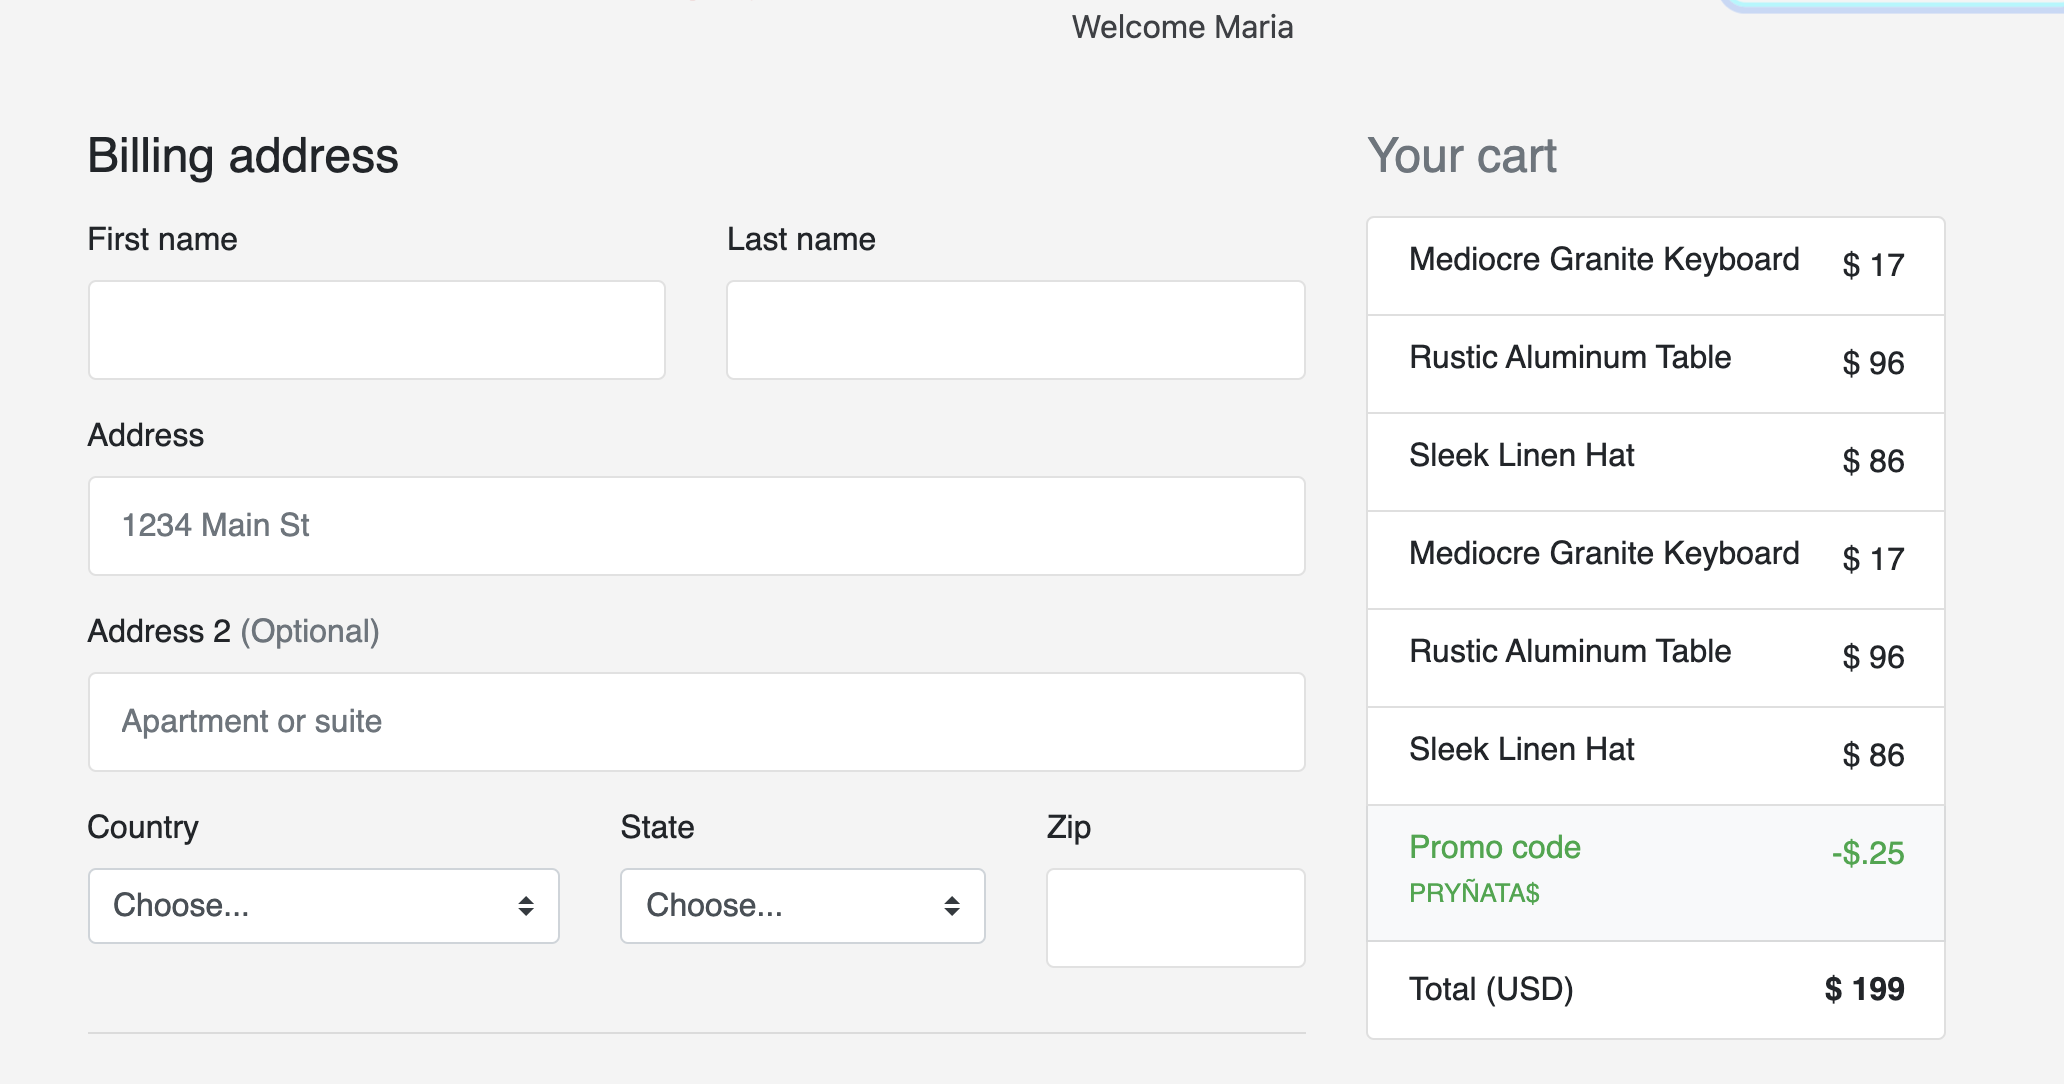Image resolution: width=2064 pixels, height=1084 pixels.
Task: Select the "Apartment or suite" input field
Action: click(x=696, y=722)
